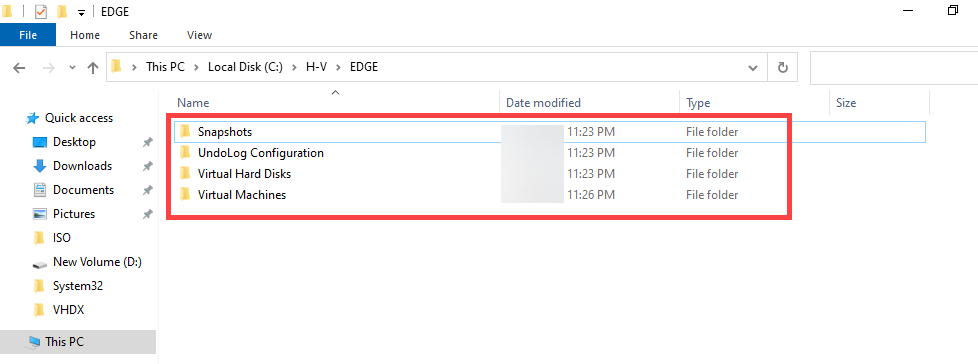Image resolution: width=978 pixels, height=364 pixels.
Task: Navigate to Local Disk (C:) breadcrumb
Action: pyautogui.click(x=246, y=67)
